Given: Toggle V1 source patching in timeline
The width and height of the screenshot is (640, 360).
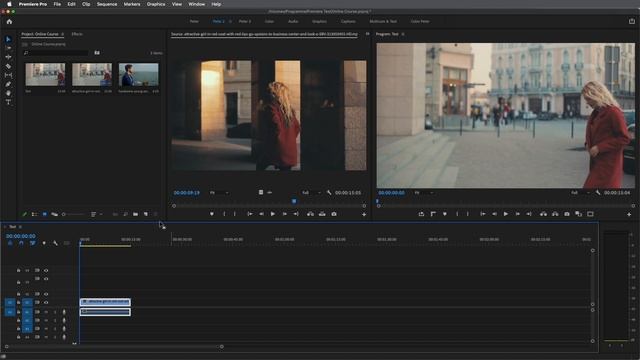Looking at the screenshot, I should click(10, 302).
